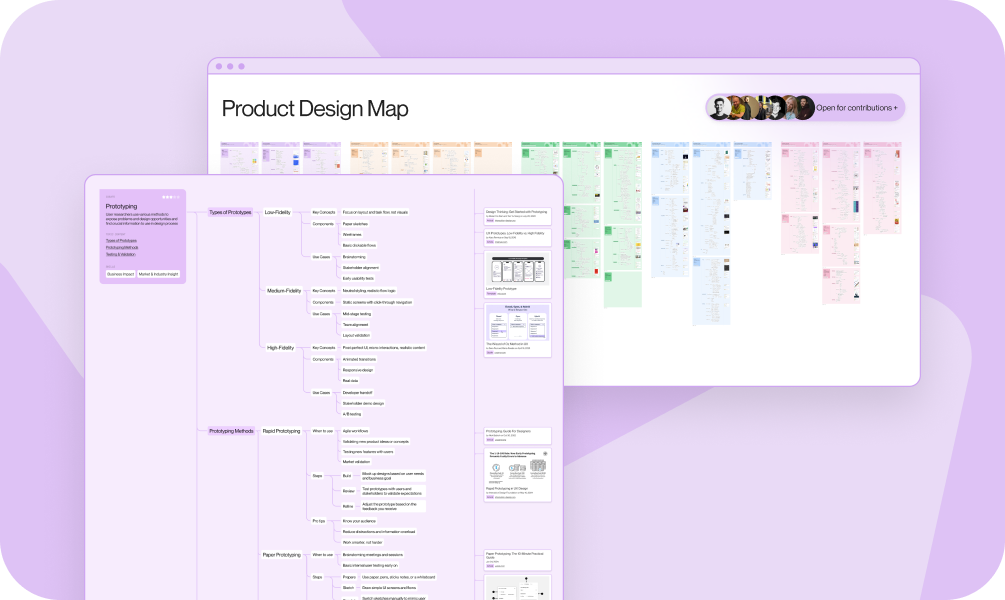Open the rightmost pink map thumbnail in back window

(882, 187)
